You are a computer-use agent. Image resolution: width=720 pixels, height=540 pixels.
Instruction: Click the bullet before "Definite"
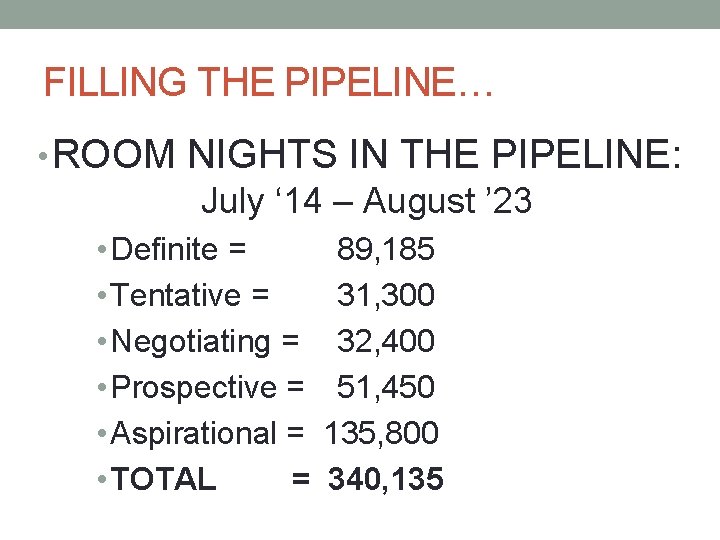pyautogui.click(x=104, y=249)
